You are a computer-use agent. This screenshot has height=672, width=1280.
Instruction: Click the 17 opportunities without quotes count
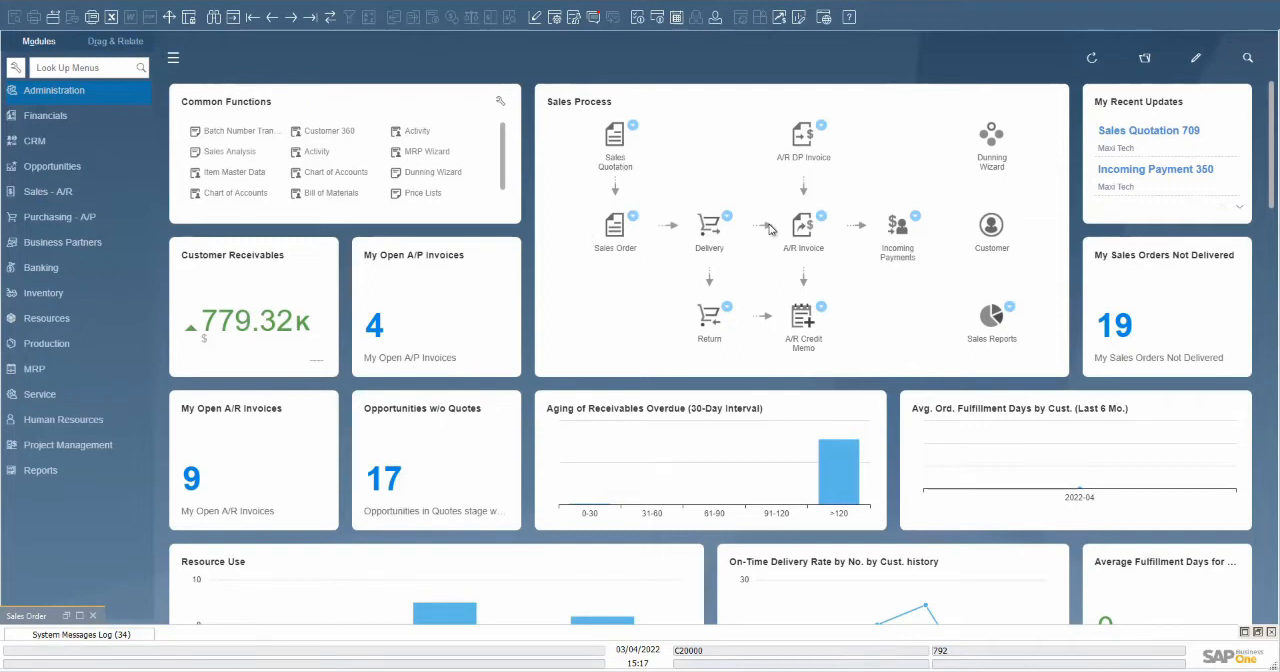(383, 479)
